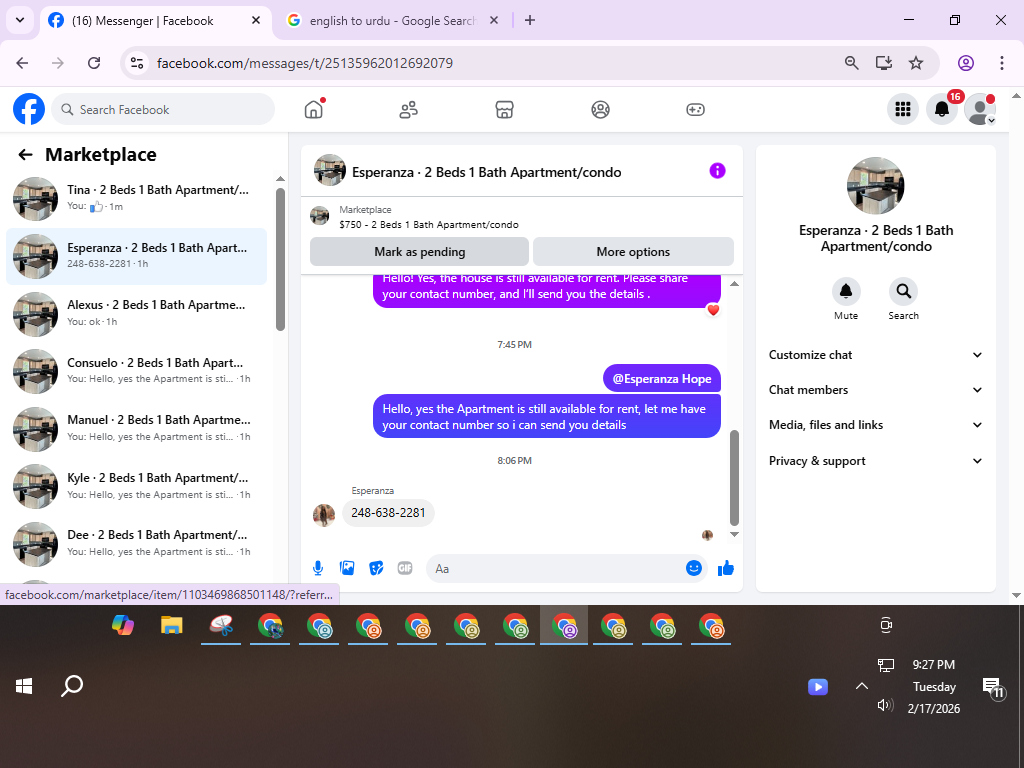Viewport: 1024px width, 768px height.
Task: Open the Alexus conversation
Action: point(136,313)
